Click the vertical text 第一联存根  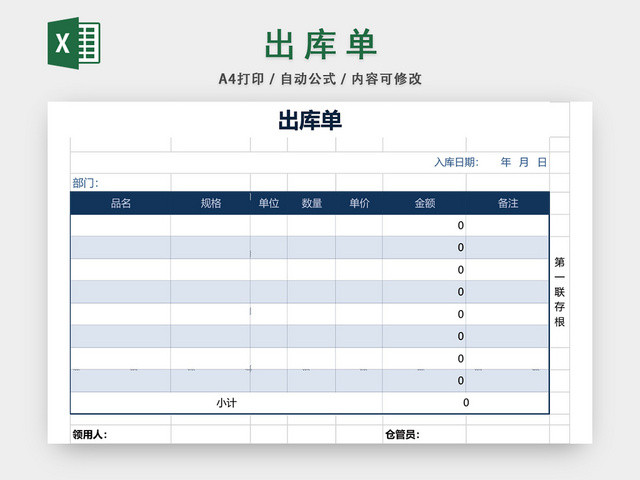click(x=560, y=291)
